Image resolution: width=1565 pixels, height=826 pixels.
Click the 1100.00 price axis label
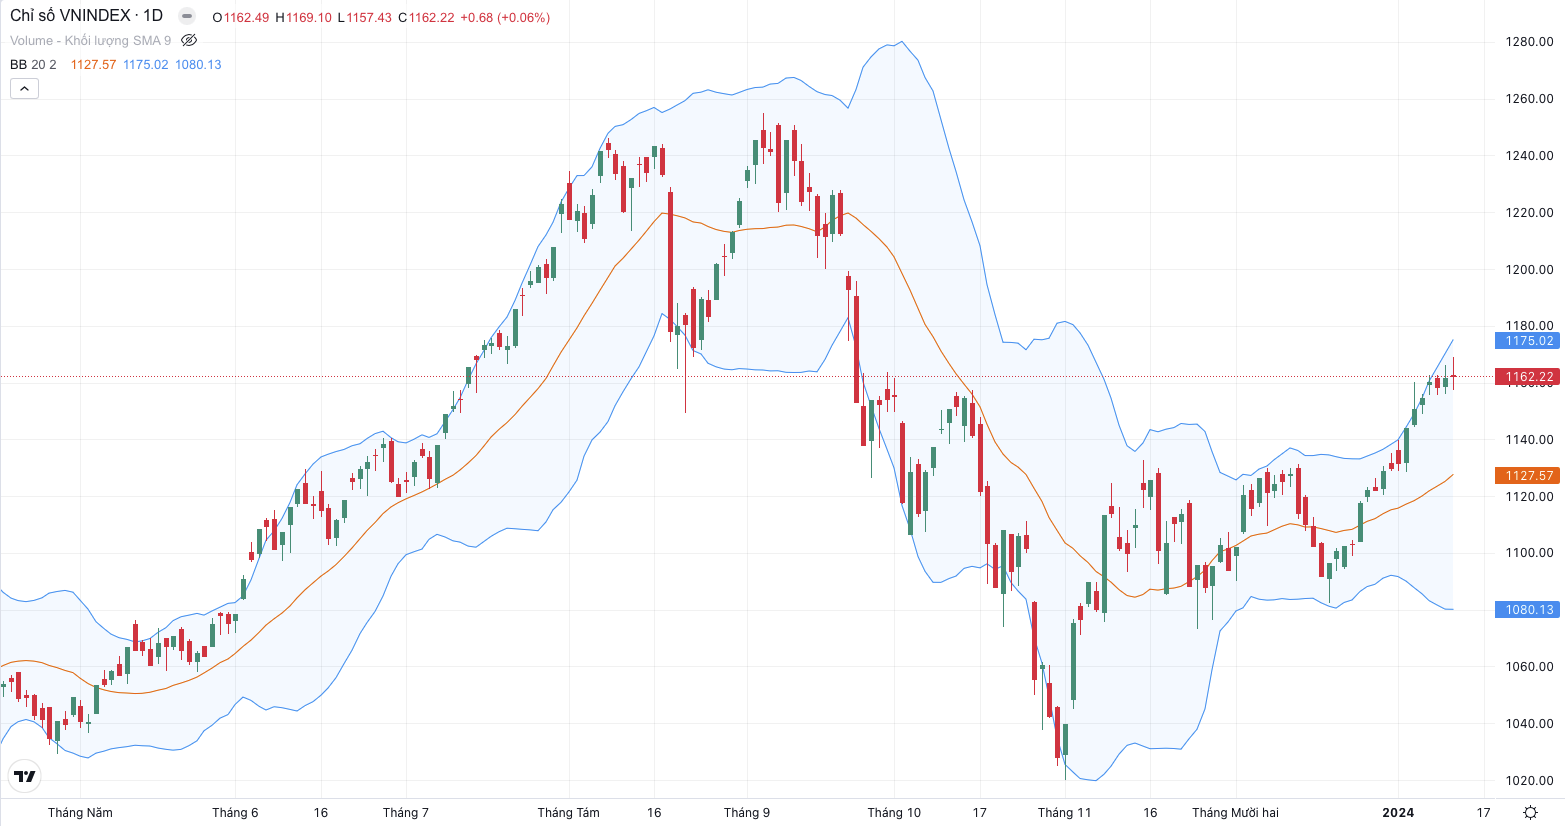click(1530, 552)
